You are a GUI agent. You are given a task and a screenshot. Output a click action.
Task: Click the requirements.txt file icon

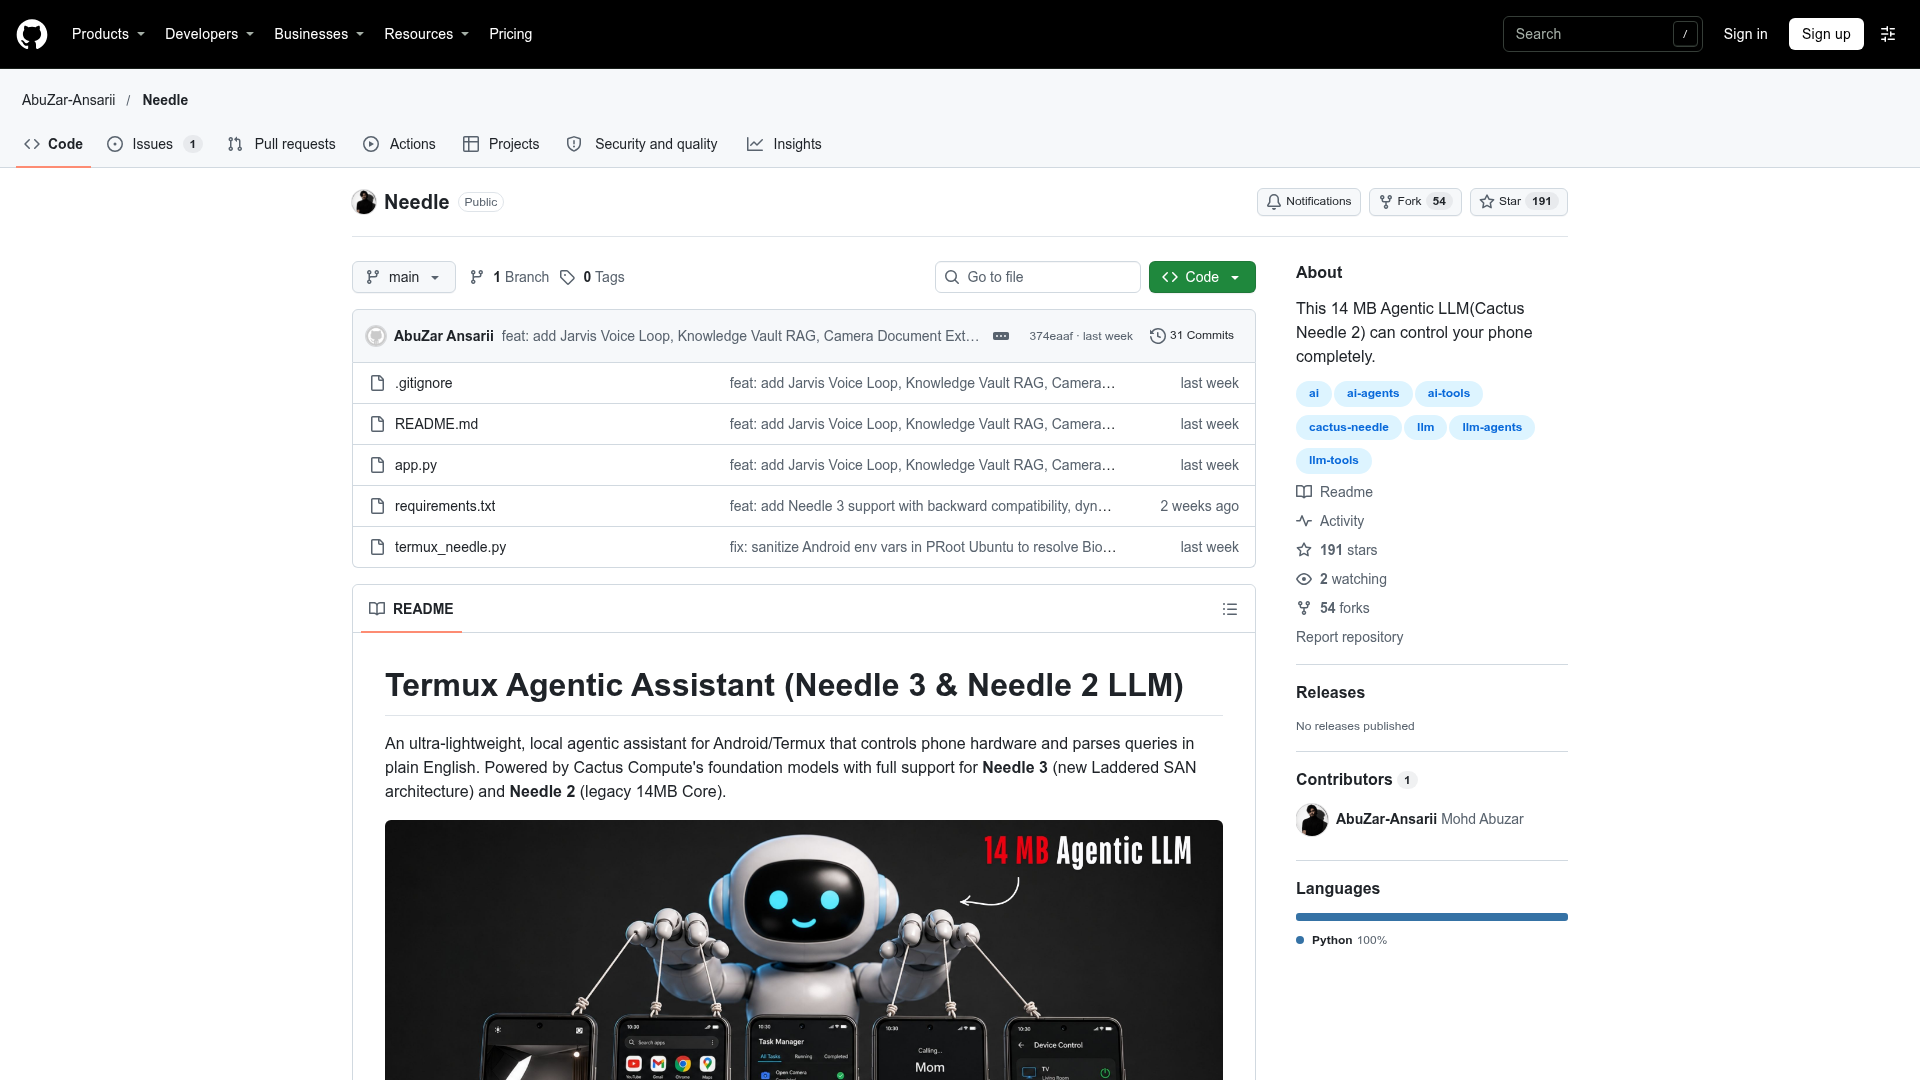(x=377, y=506)
